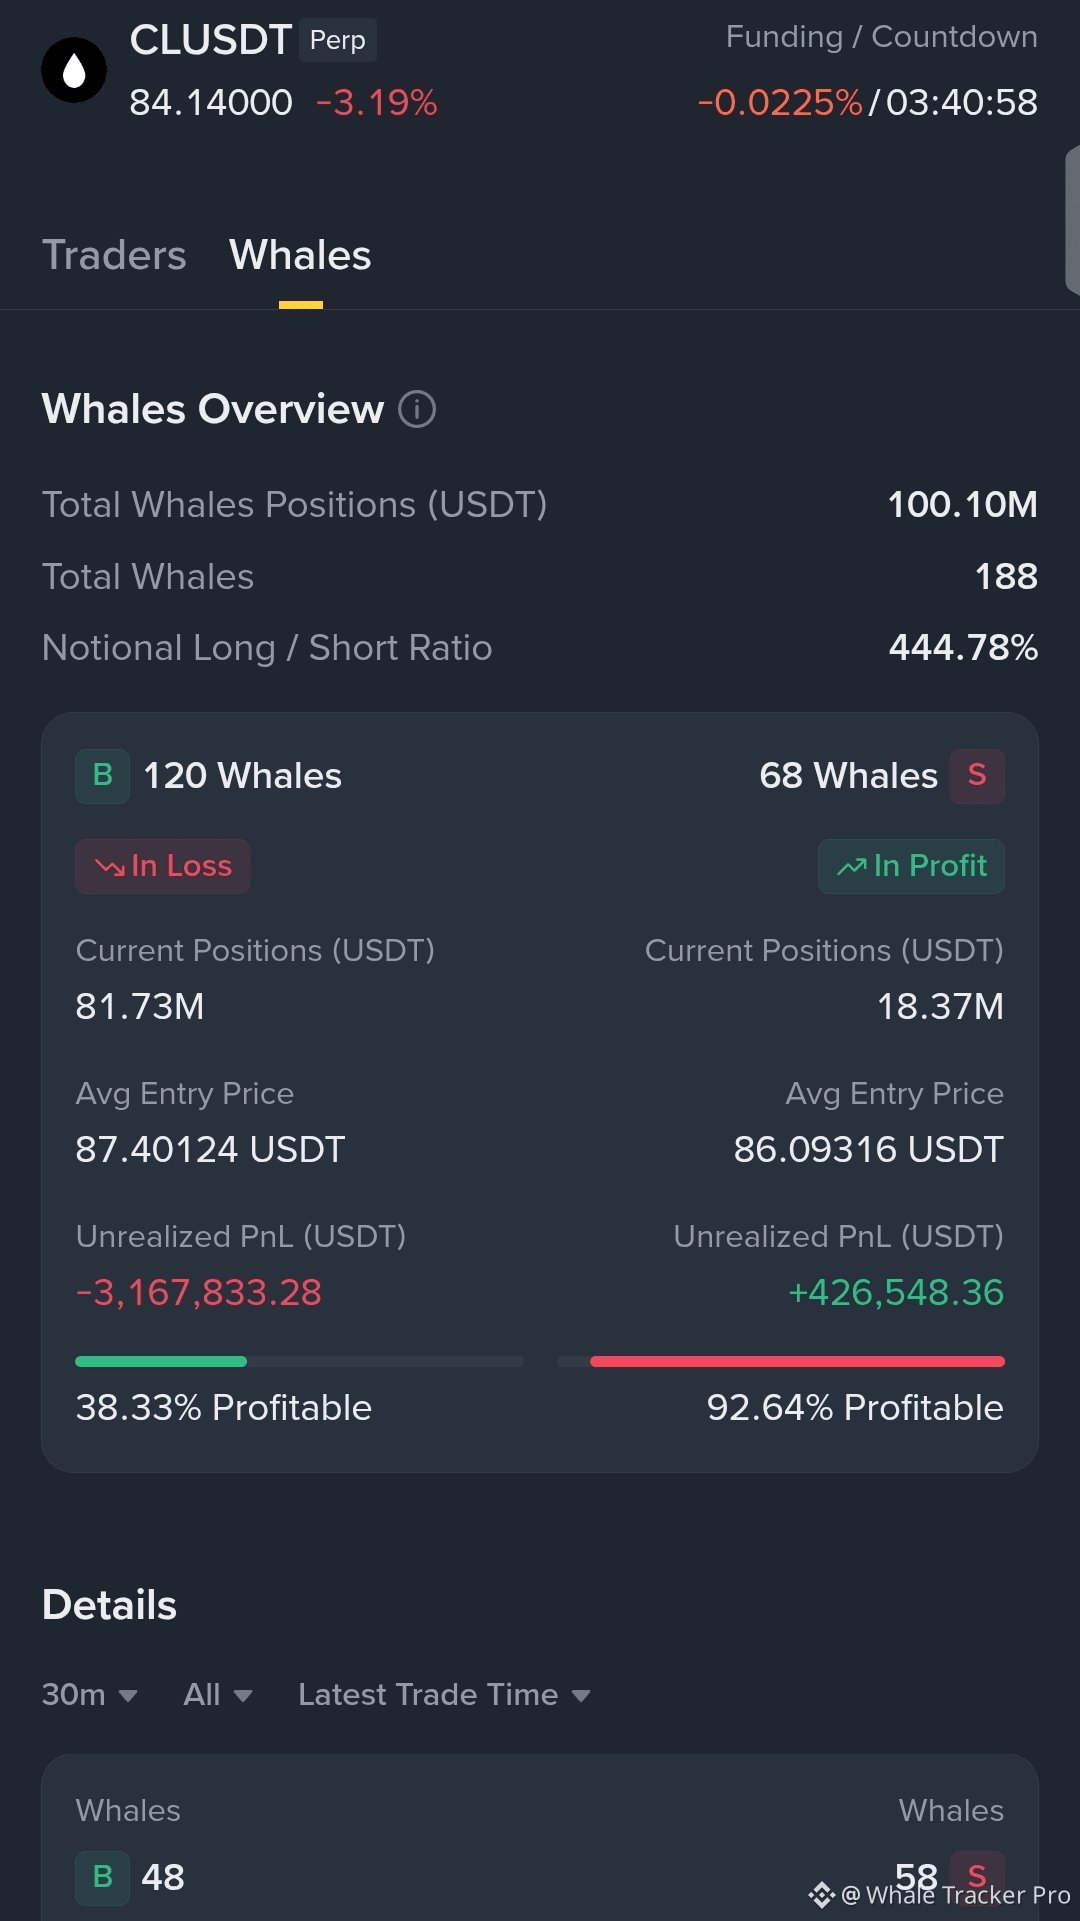This screenshot has width=1080, height=1921.
Task: Open the Whales Overview info icon
Action: (417, 409)
